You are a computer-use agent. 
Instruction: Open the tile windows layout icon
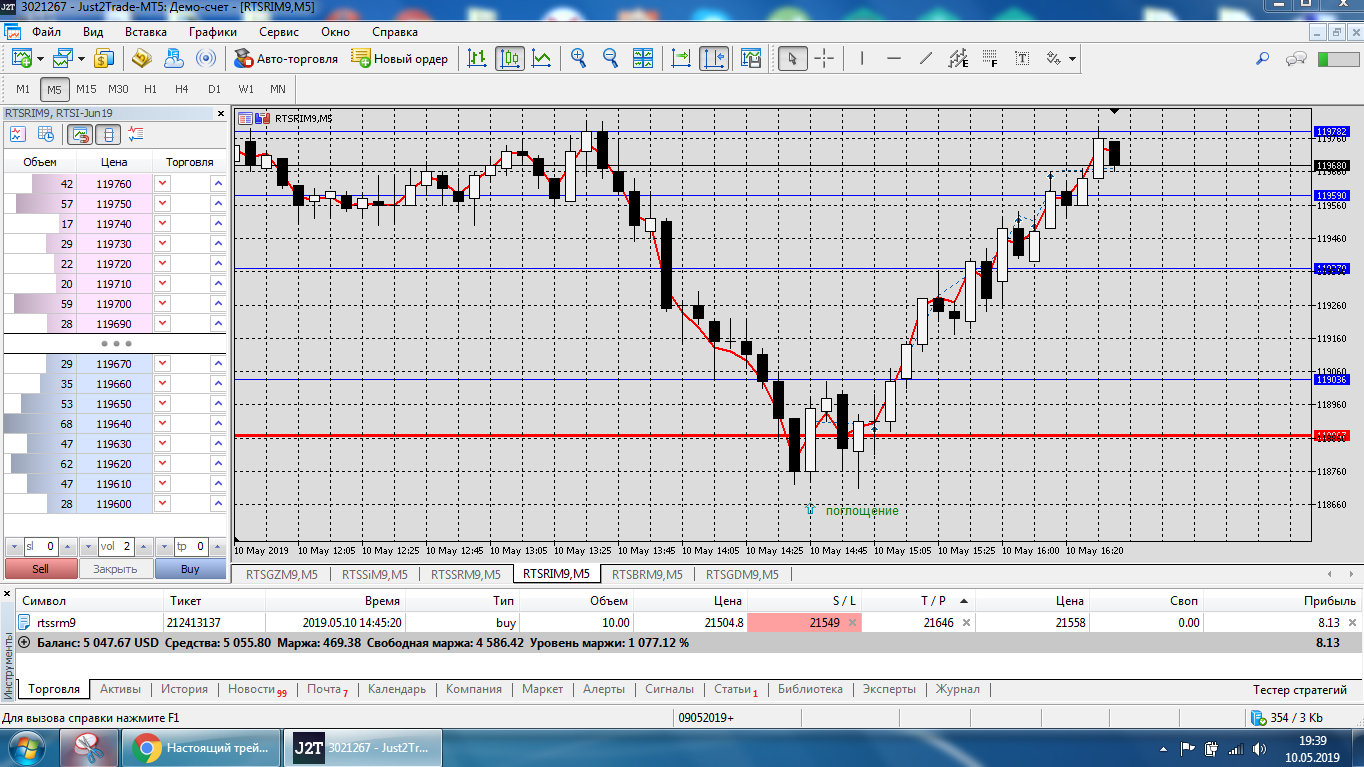(642, 58)
